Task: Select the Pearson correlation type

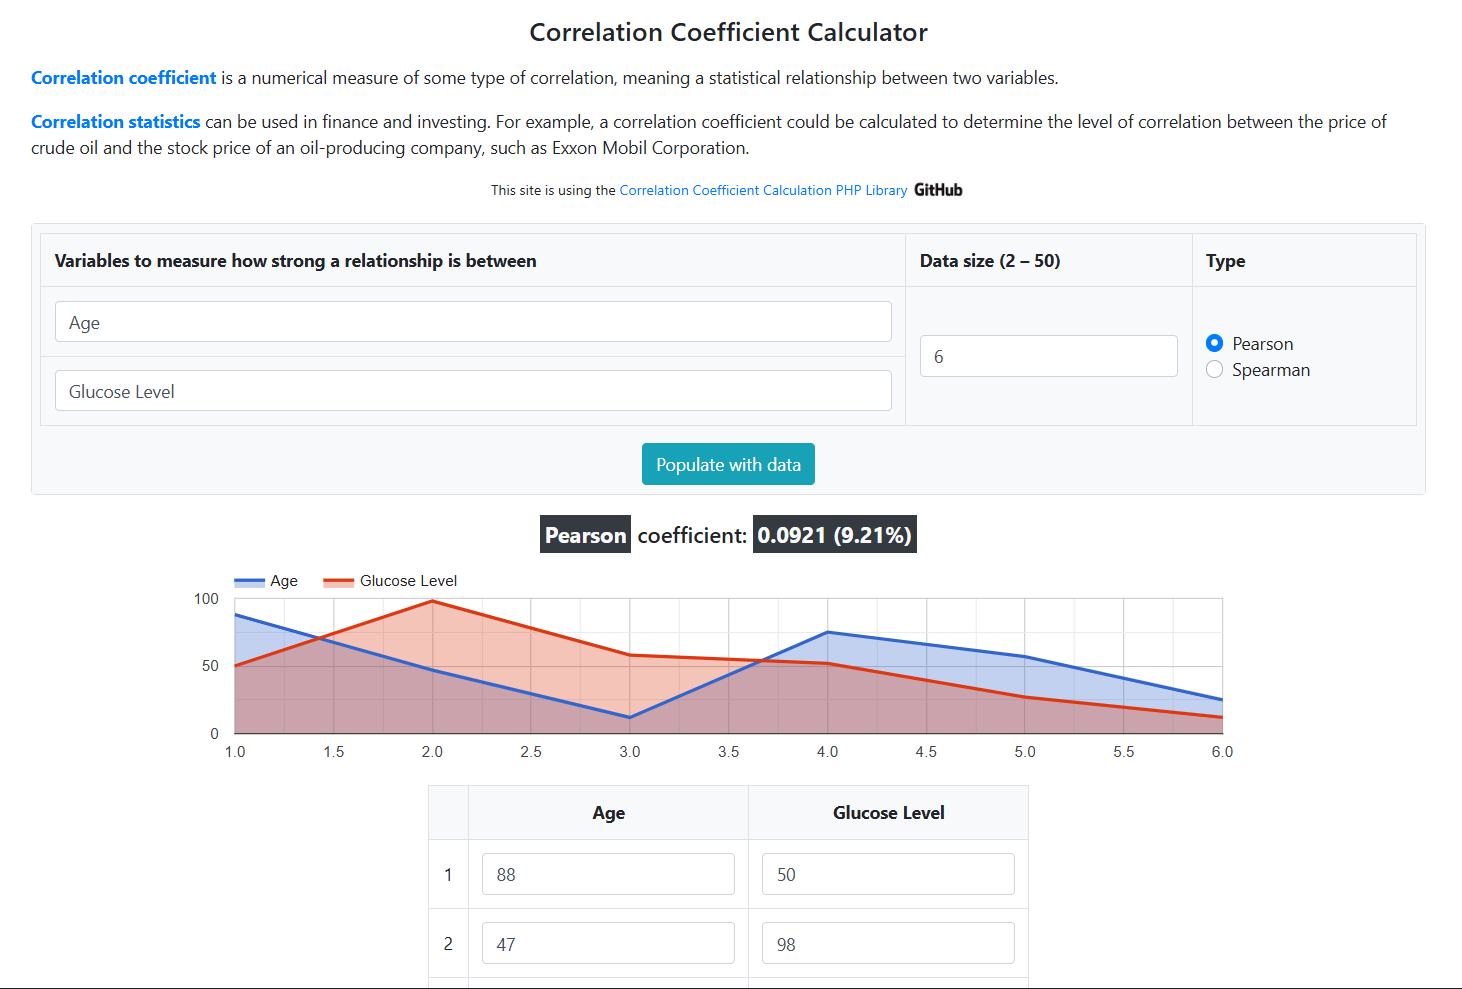Action: 1214,342
